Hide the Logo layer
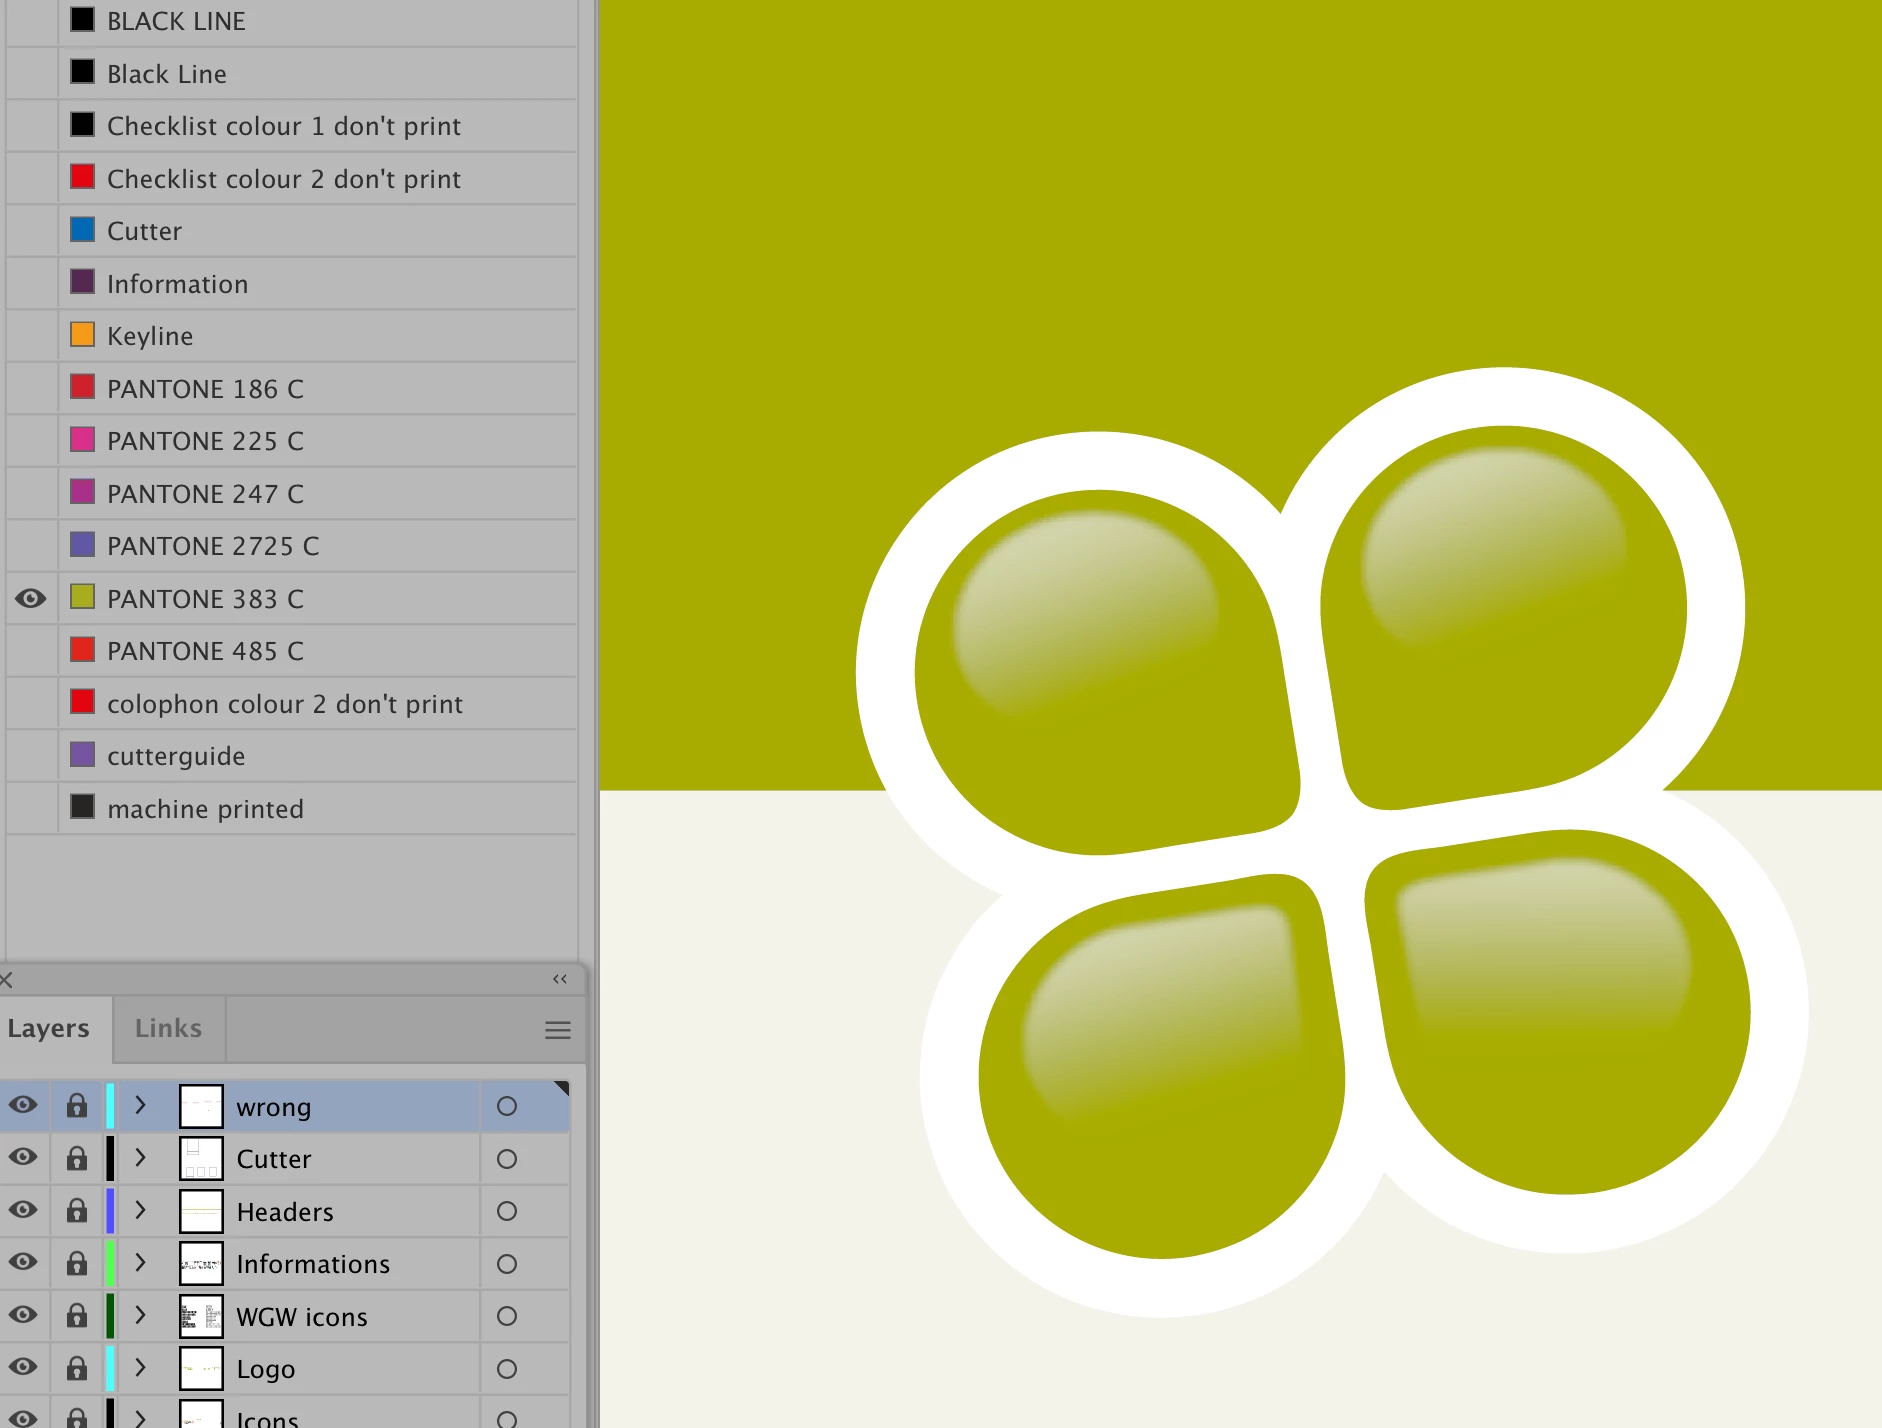Image resolution: width=1882 pixels, height=1428 pixels. (x=23, y=1367)
